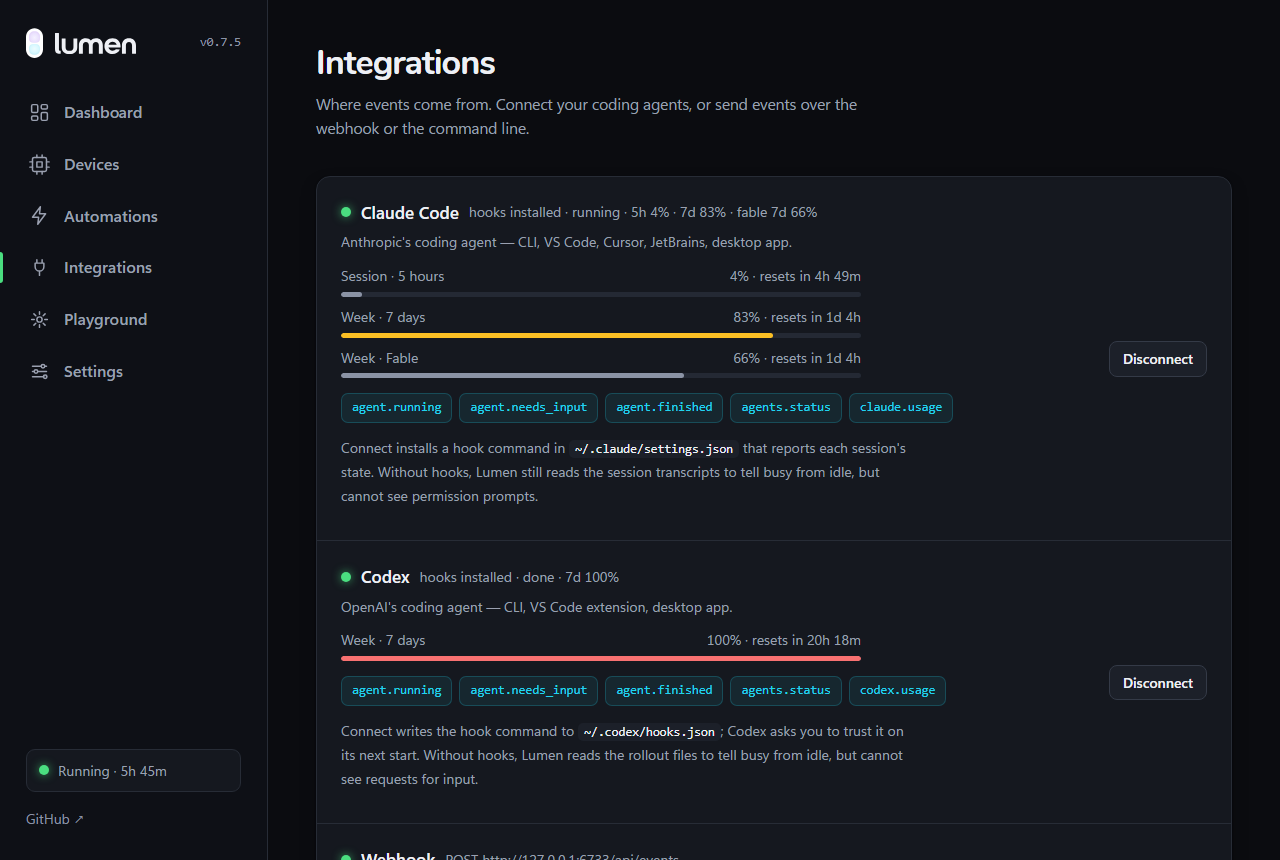Screen dimensions: 1280x860
Task: Click the Codex title
Action: pyautogui.click(x=385, y=578)
